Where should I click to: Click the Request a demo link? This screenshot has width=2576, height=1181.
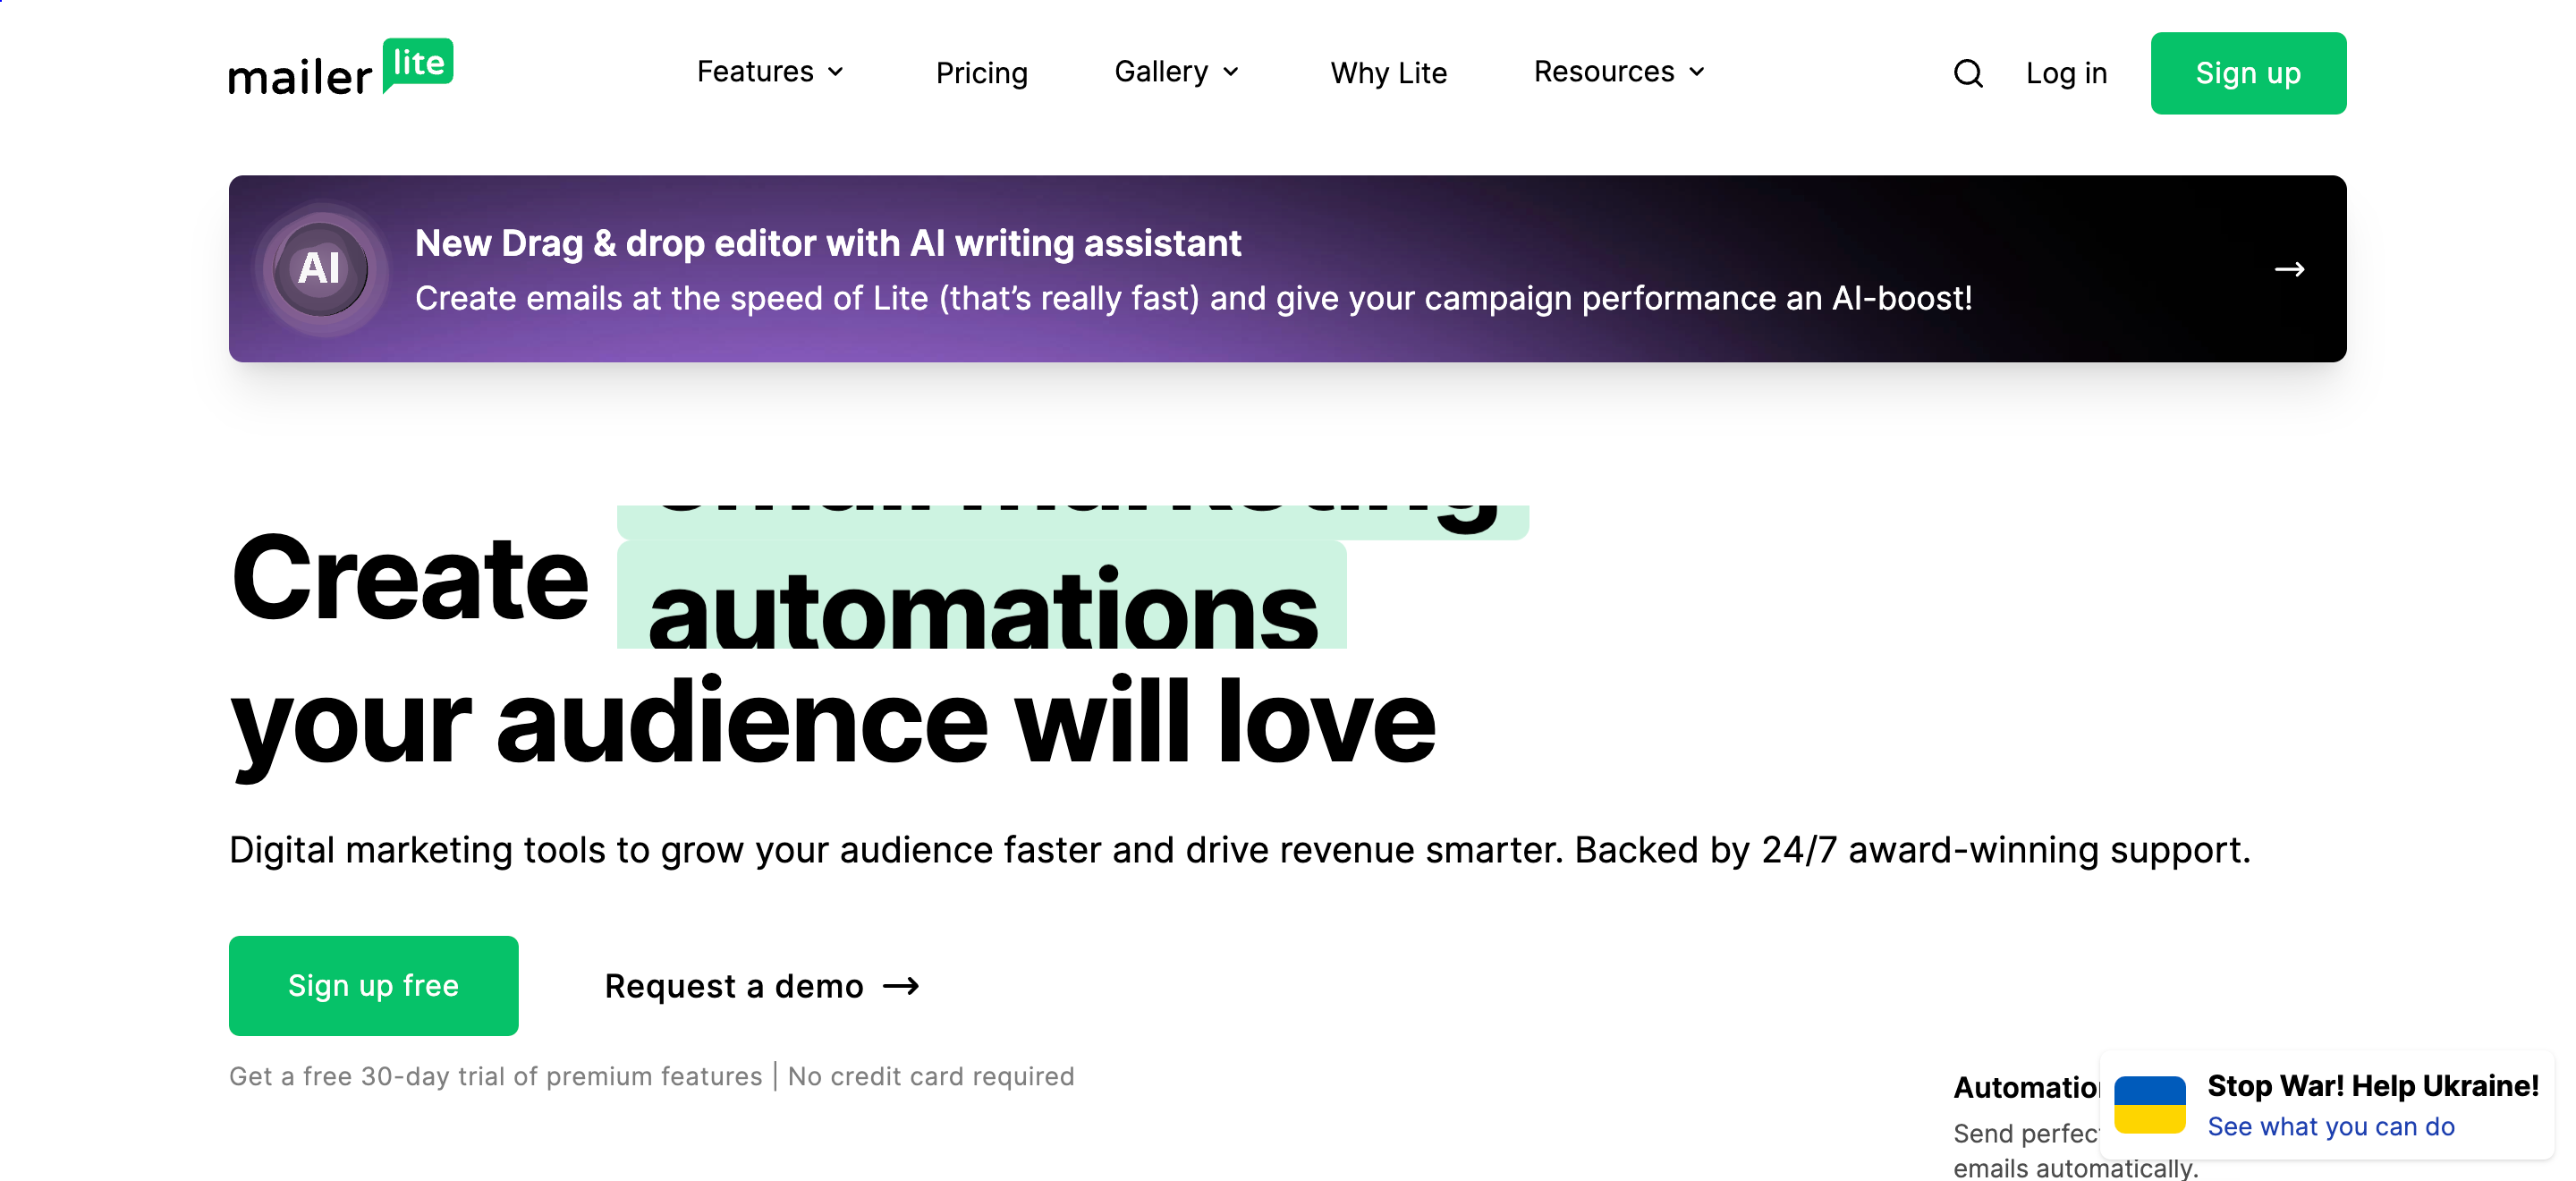point(761,986)
